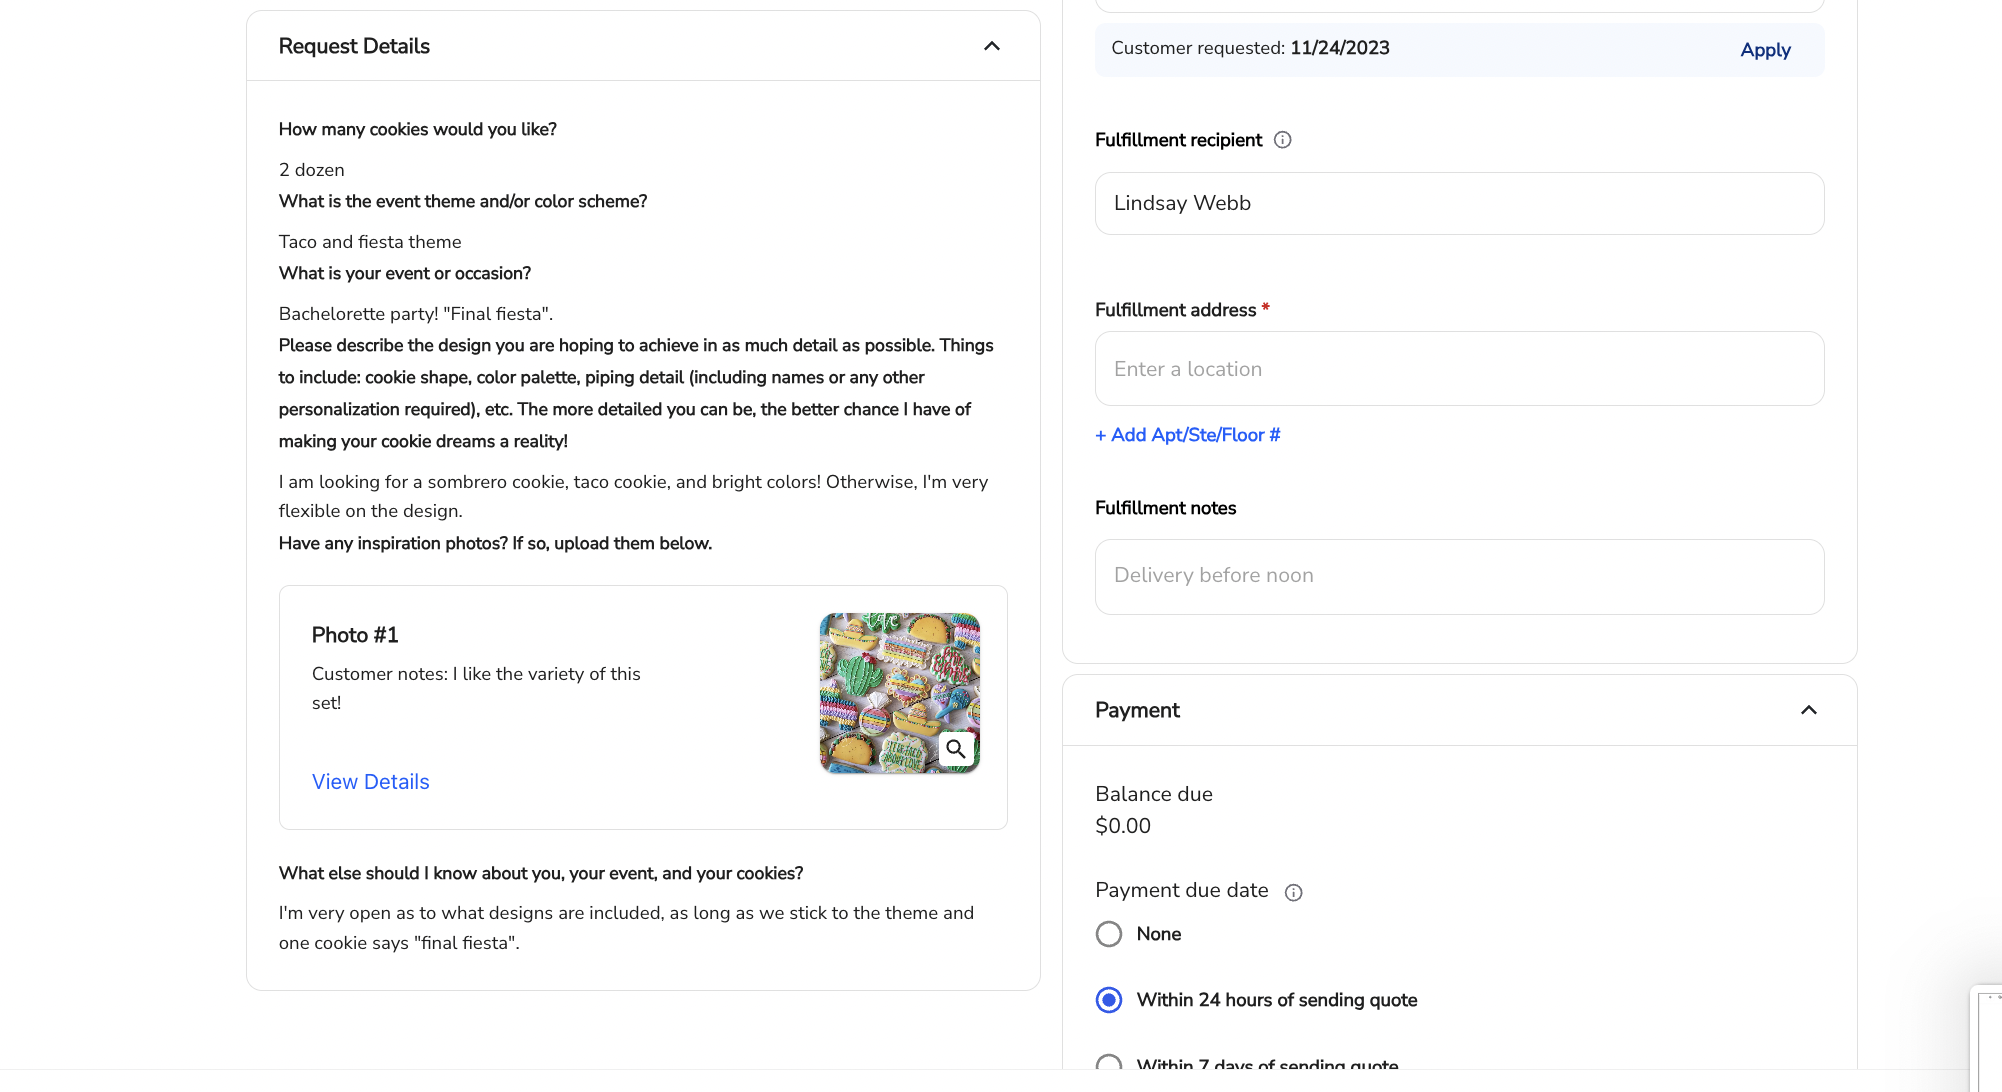
Task: Click the 'Balance due' $0.00 value
Action: pyautogui.click(x=1123, y=826)
